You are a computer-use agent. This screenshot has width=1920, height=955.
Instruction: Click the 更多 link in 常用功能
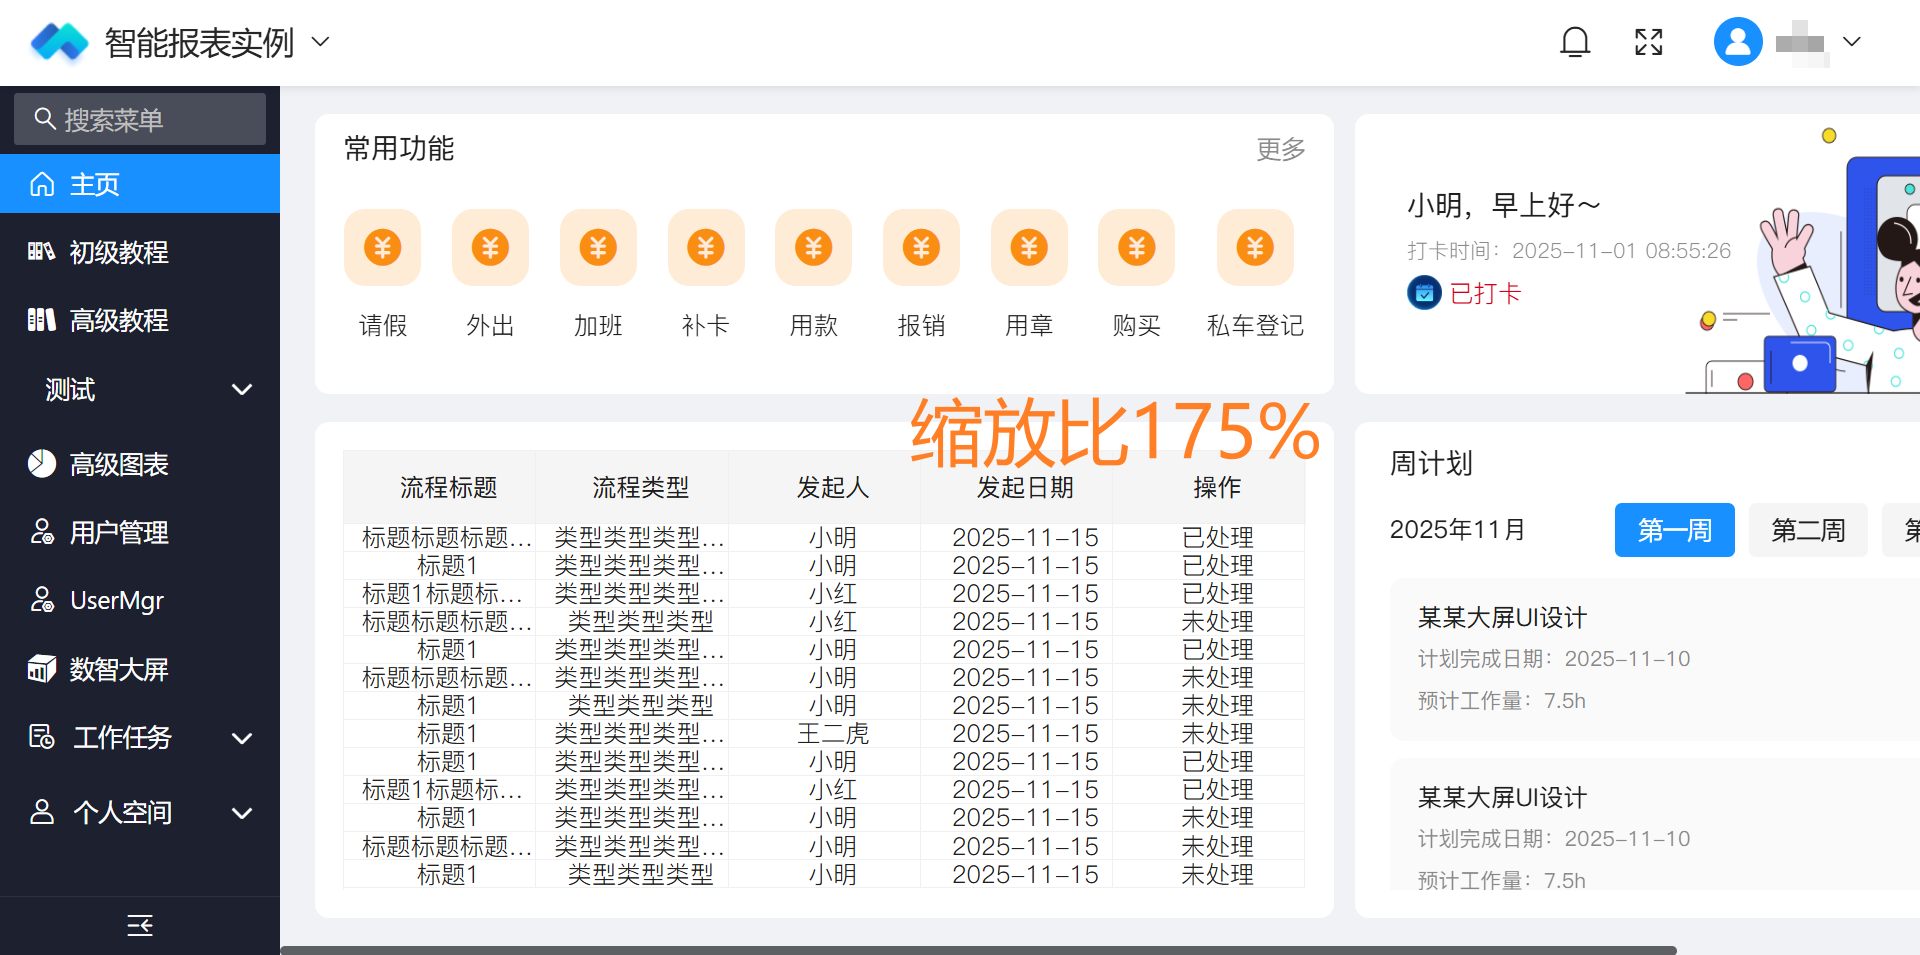tap(1280, 149)
